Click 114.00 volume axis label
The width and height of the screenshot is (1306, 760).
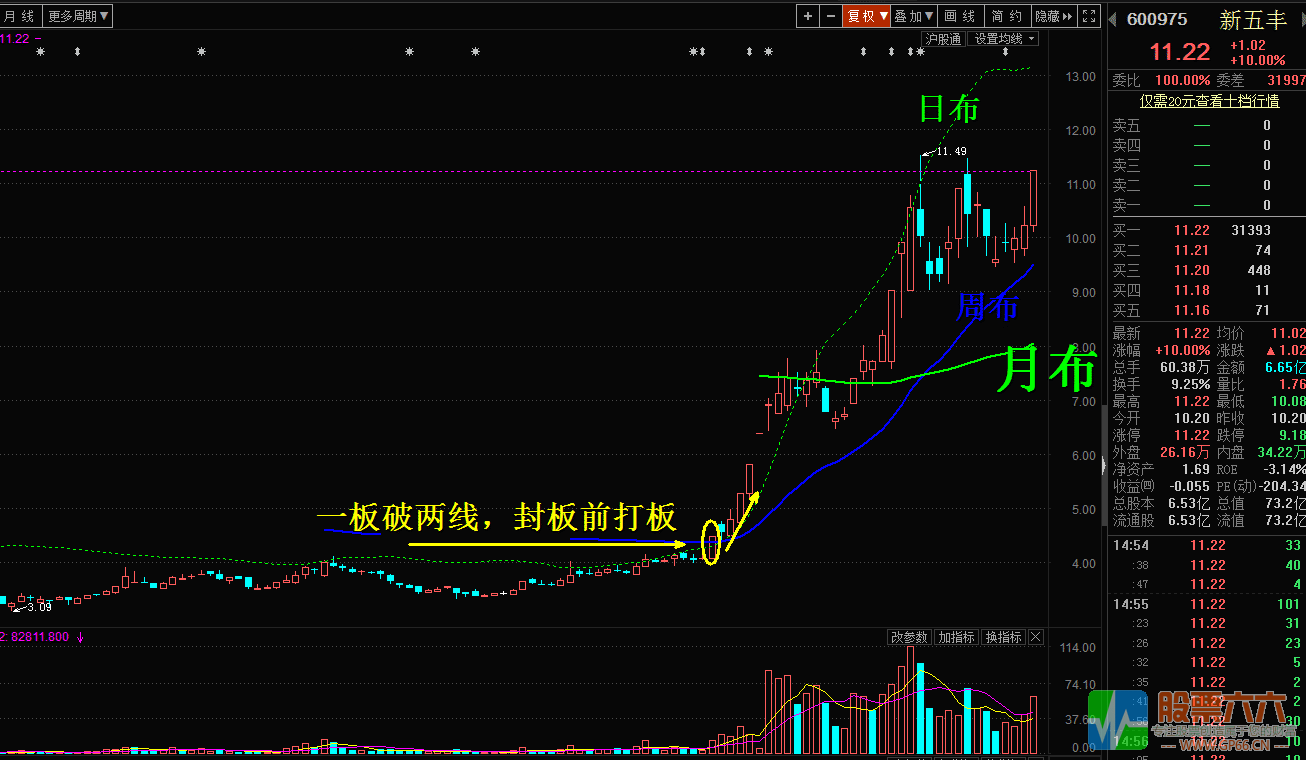click(1077, 649)
